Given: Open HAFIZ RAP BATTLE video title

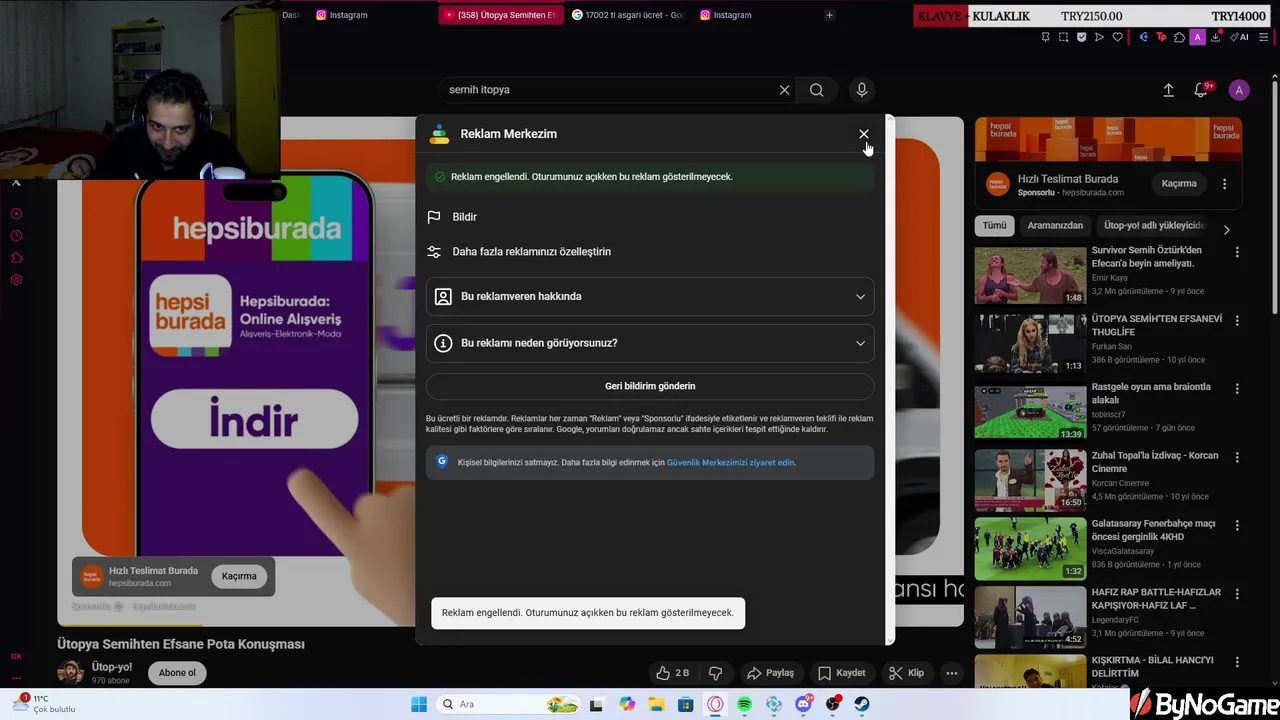Looking at the screenshot, I should tap(1156, 598).
